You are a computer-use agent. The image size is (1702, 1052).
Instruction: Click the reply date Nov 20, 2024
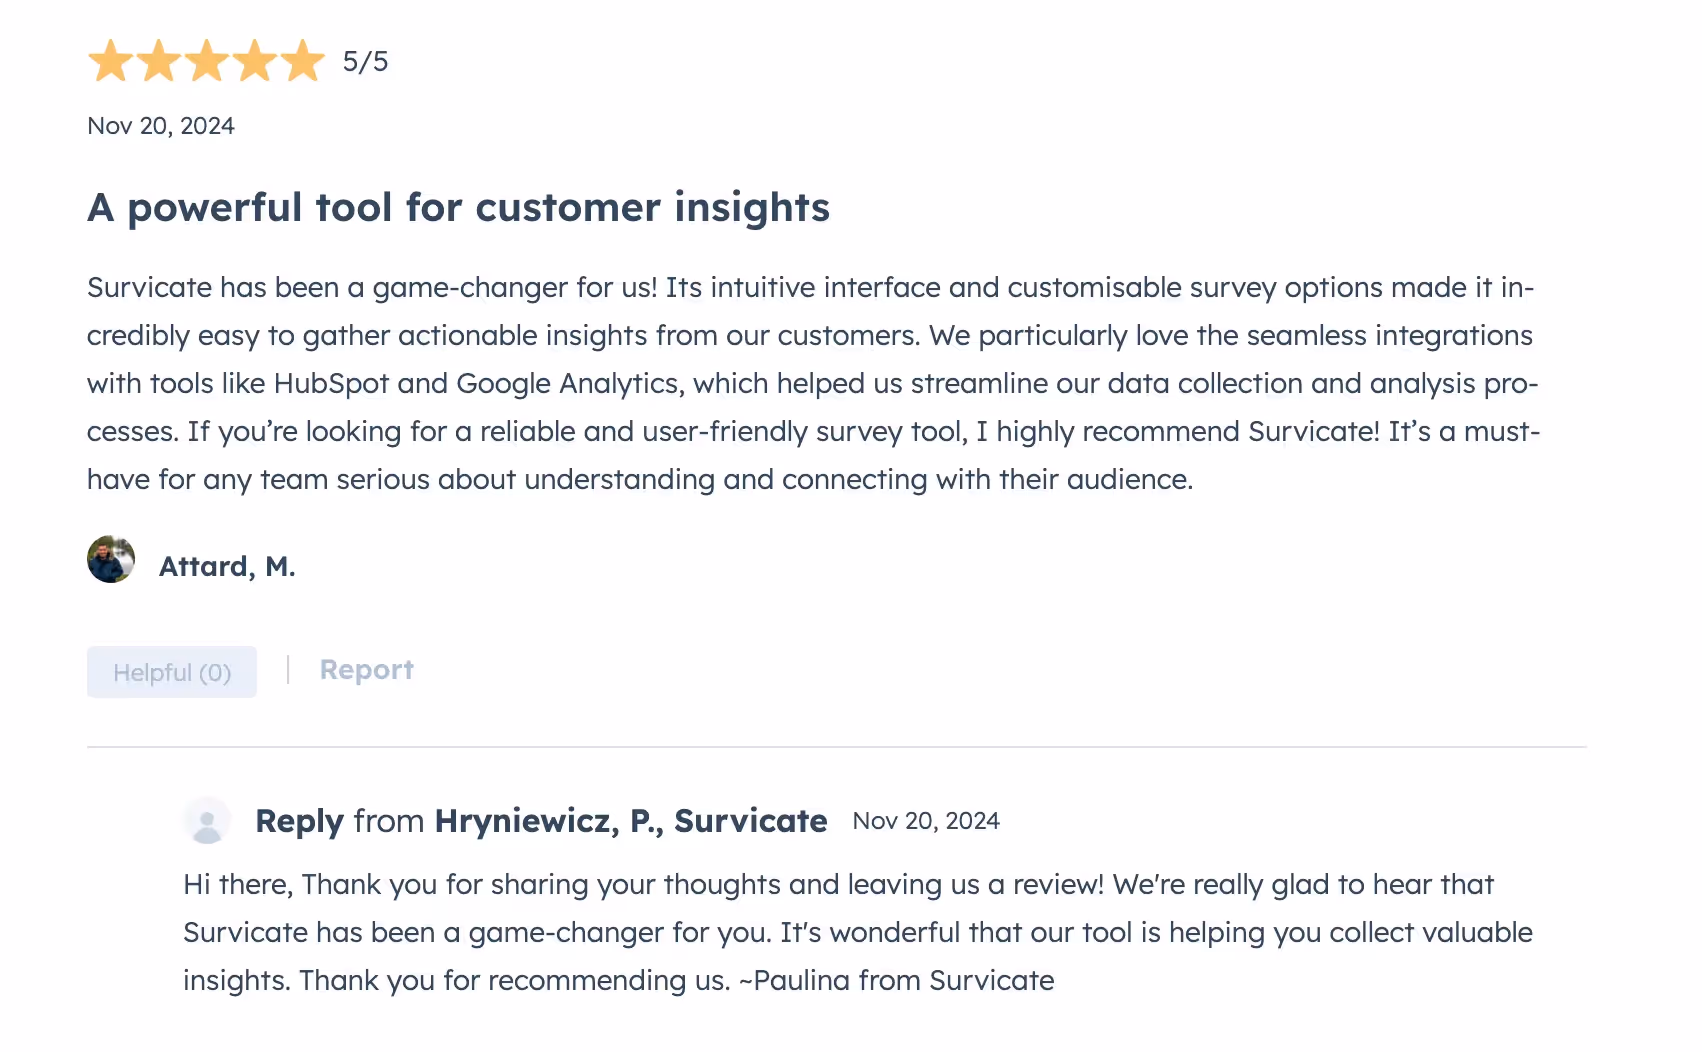pos(926,821)
